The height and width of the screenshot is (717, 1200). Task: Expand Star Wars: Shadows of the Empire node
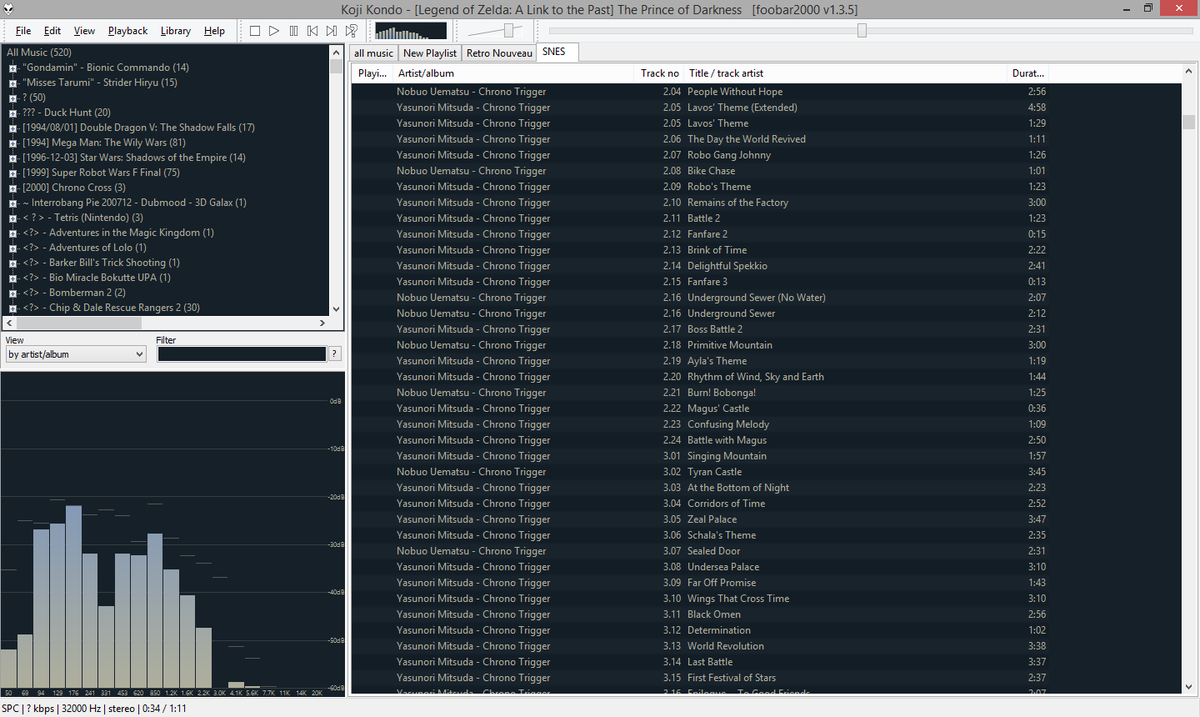coord(12,157)
